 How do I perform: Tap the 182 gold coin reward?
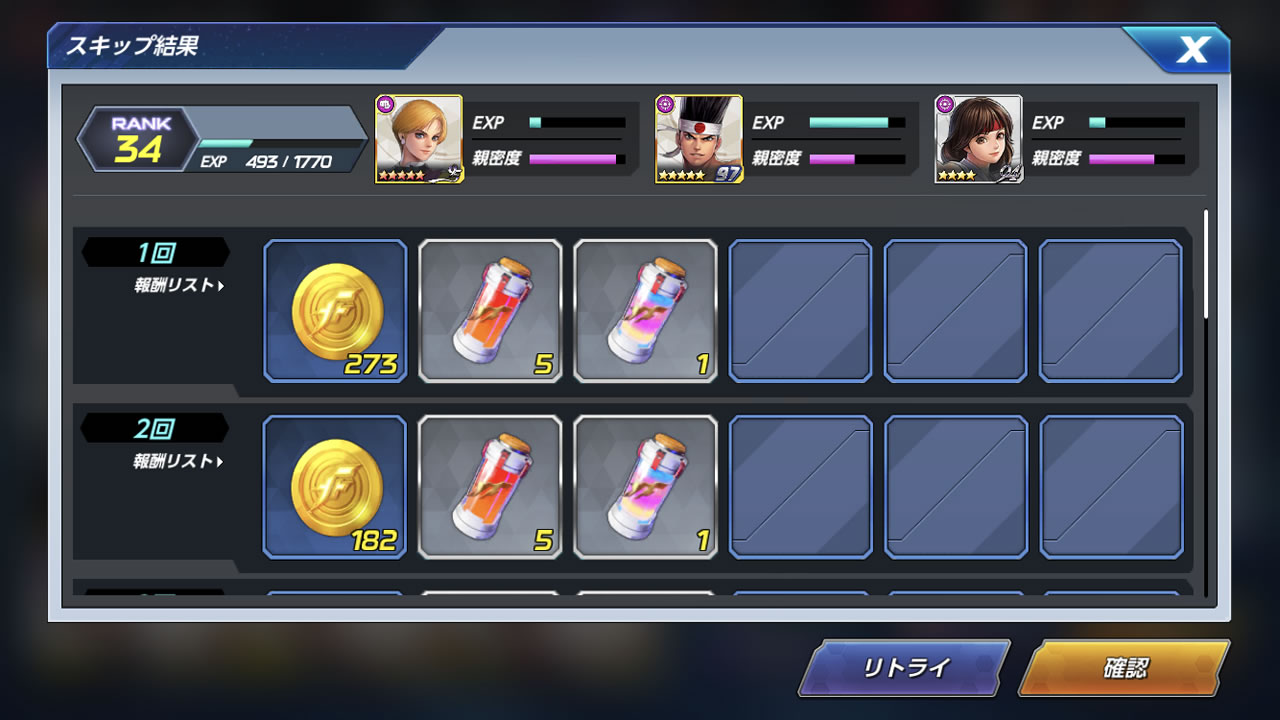[335, 487]
